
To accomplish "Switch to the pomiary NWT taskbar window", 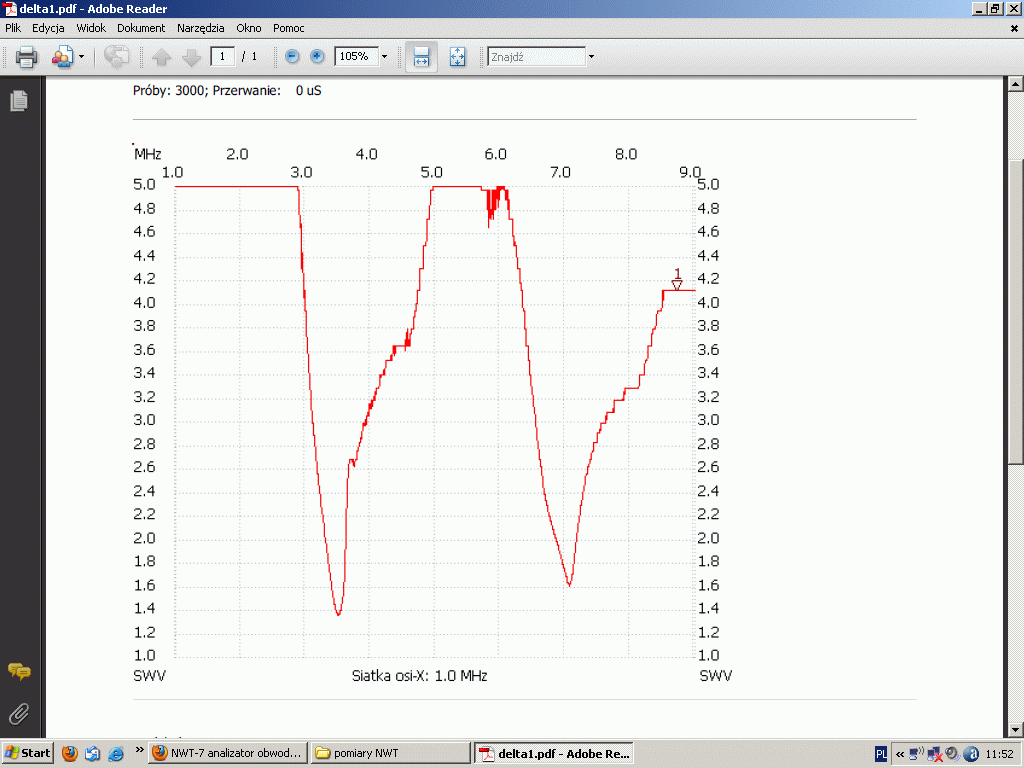I will click(390, 753).
